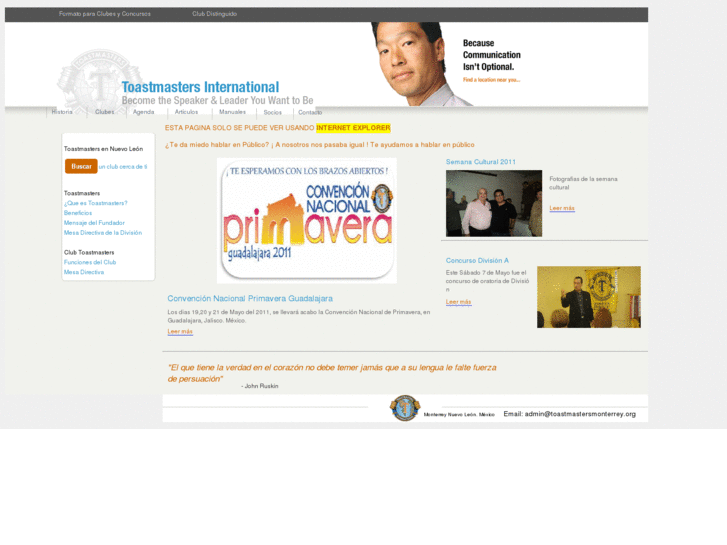727x545 pixels.
Task: Click the highlighted INTERNET EXPLORER text
Action: click(353, 128)
